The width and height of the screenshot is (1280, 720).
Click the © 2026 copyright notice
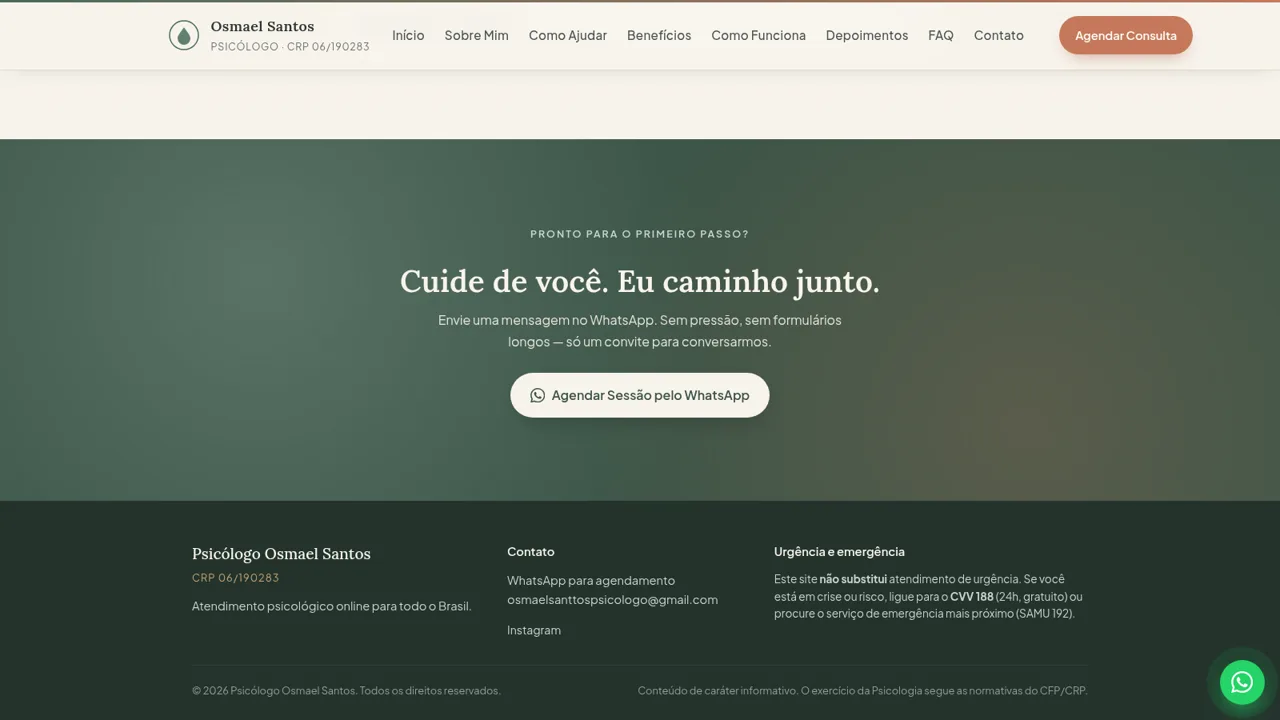[346, 691]
